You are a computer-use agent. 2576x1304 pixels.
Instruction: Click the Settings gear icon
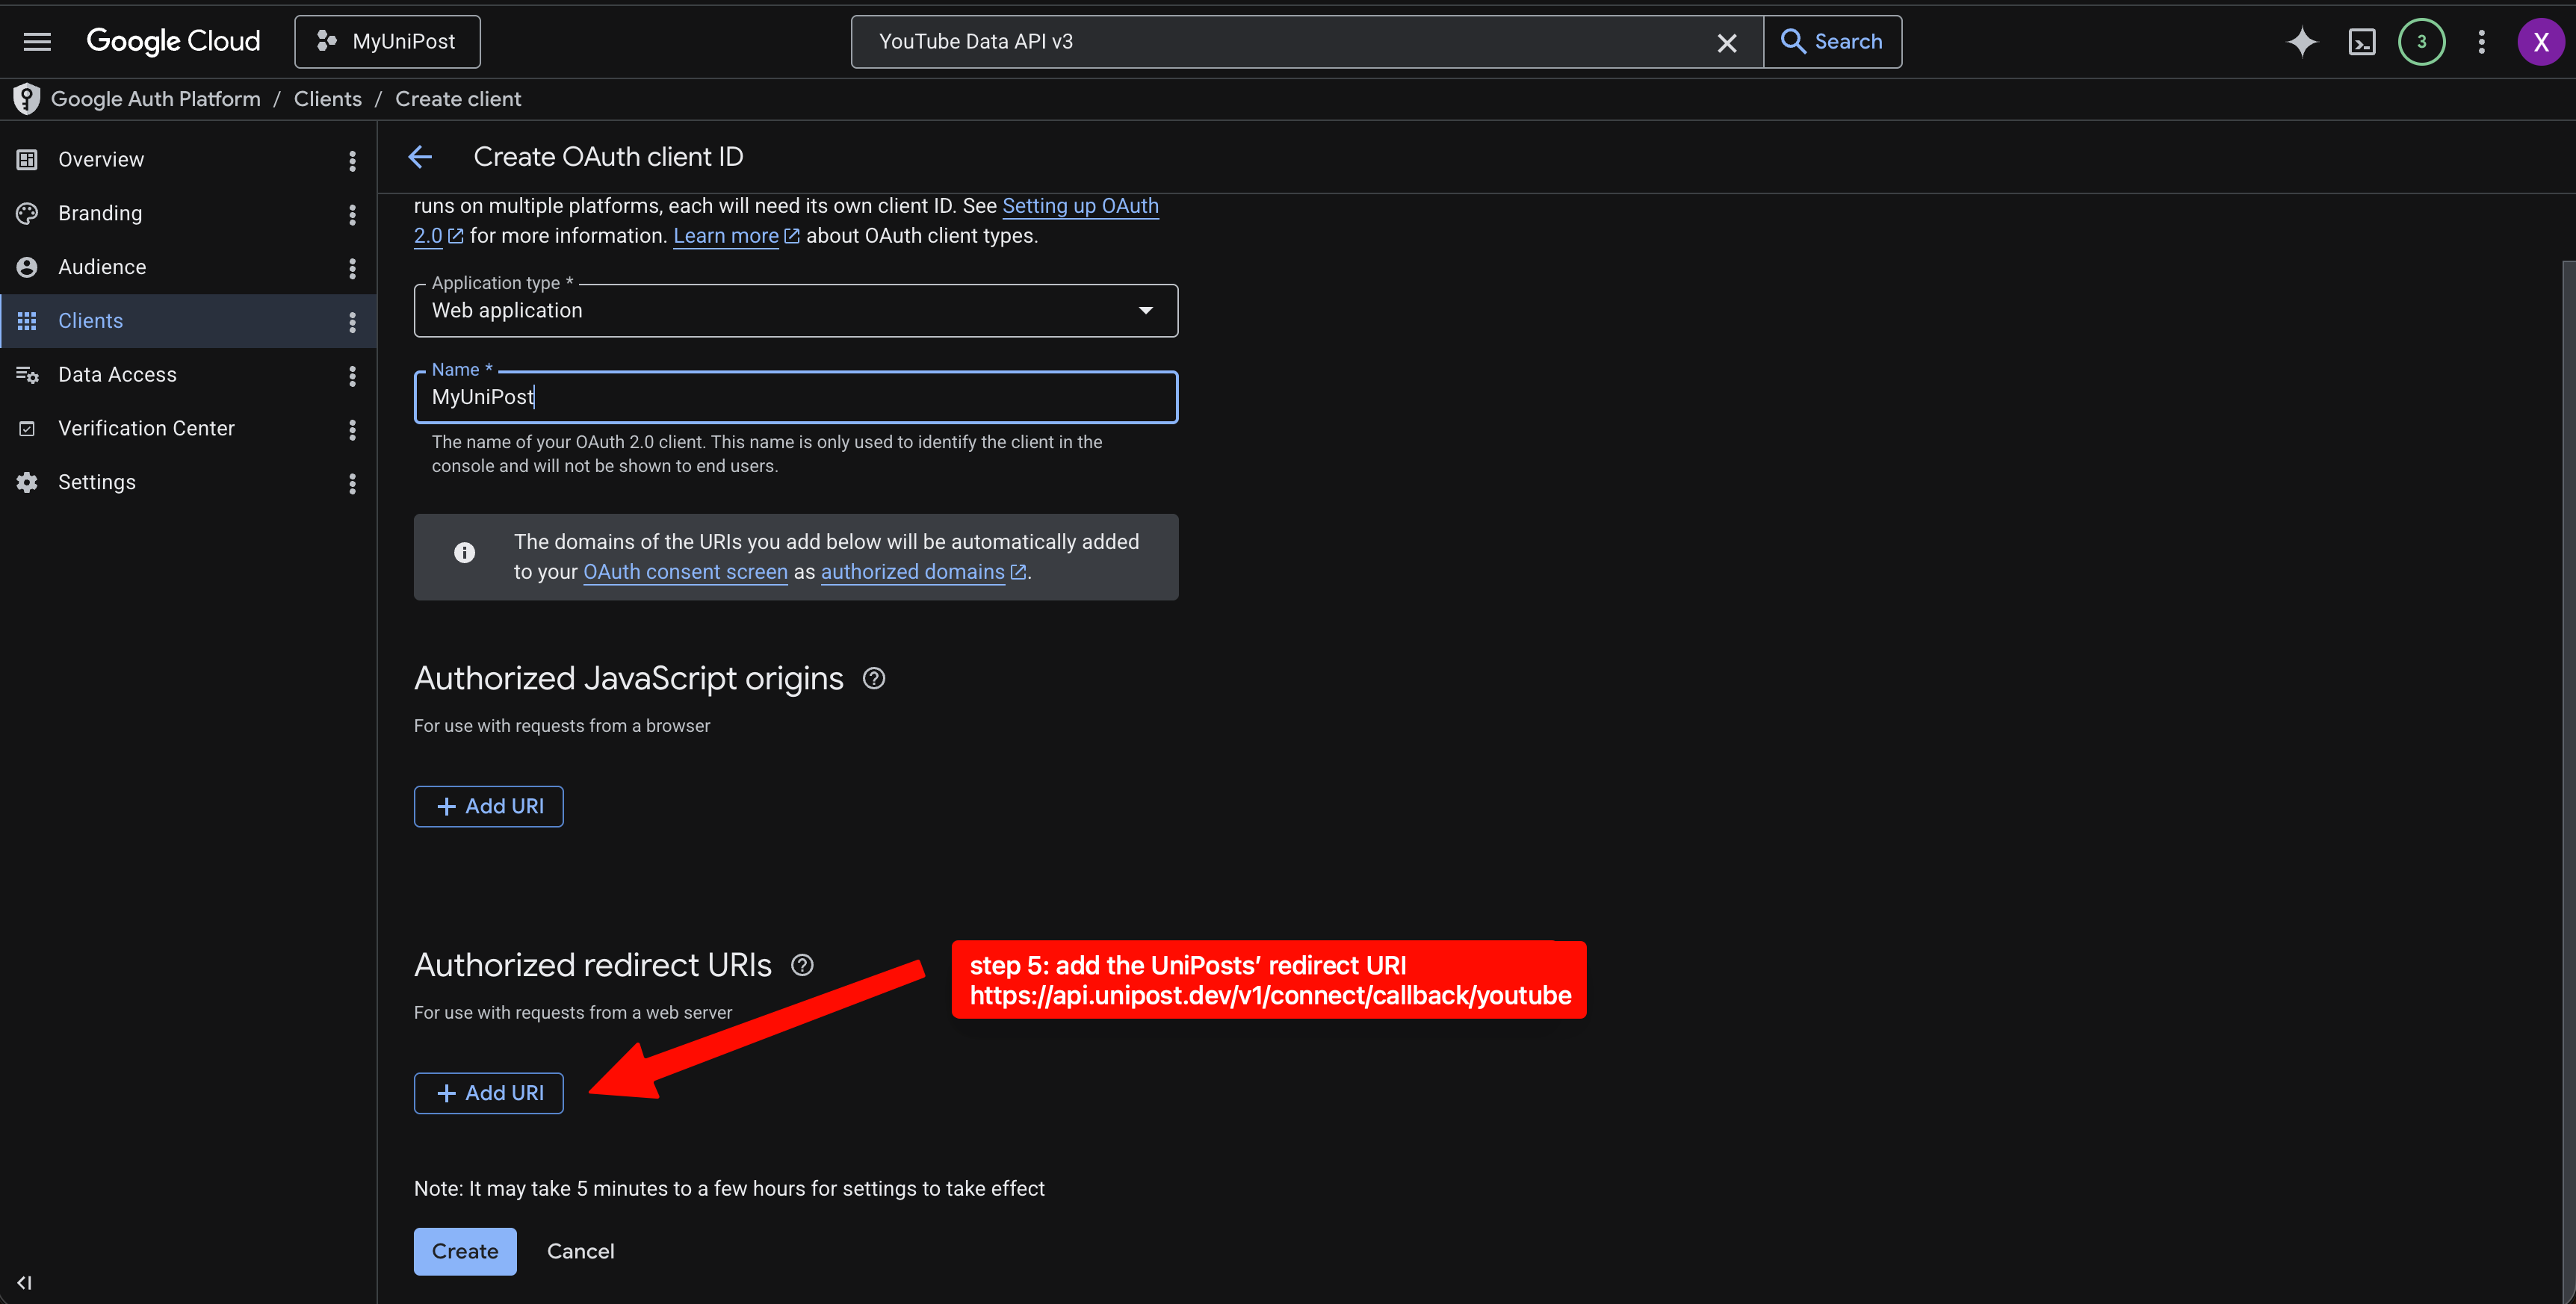pyautogui.click(x=27, y=482)
